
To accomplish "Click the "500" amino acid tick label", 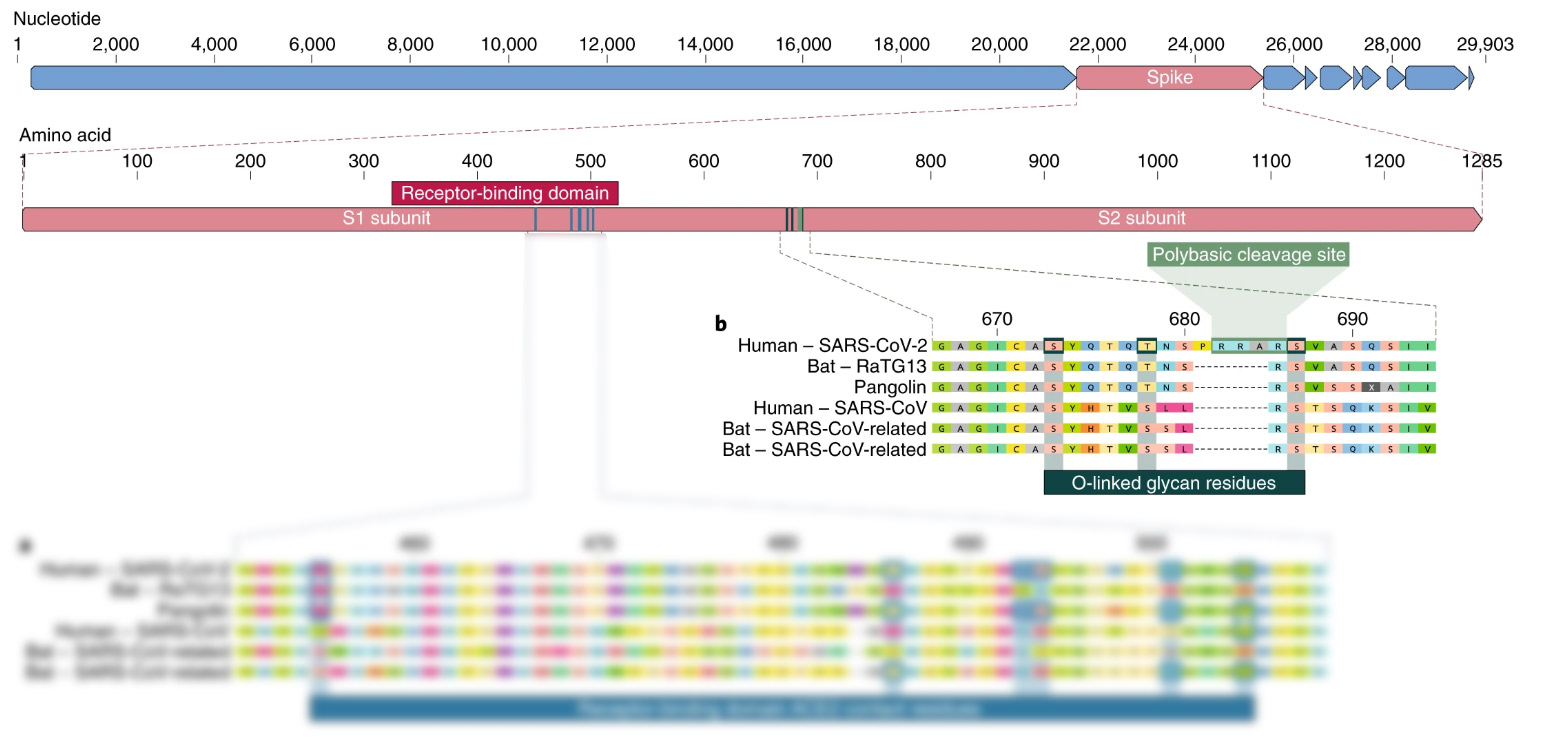I will point(590,160).
